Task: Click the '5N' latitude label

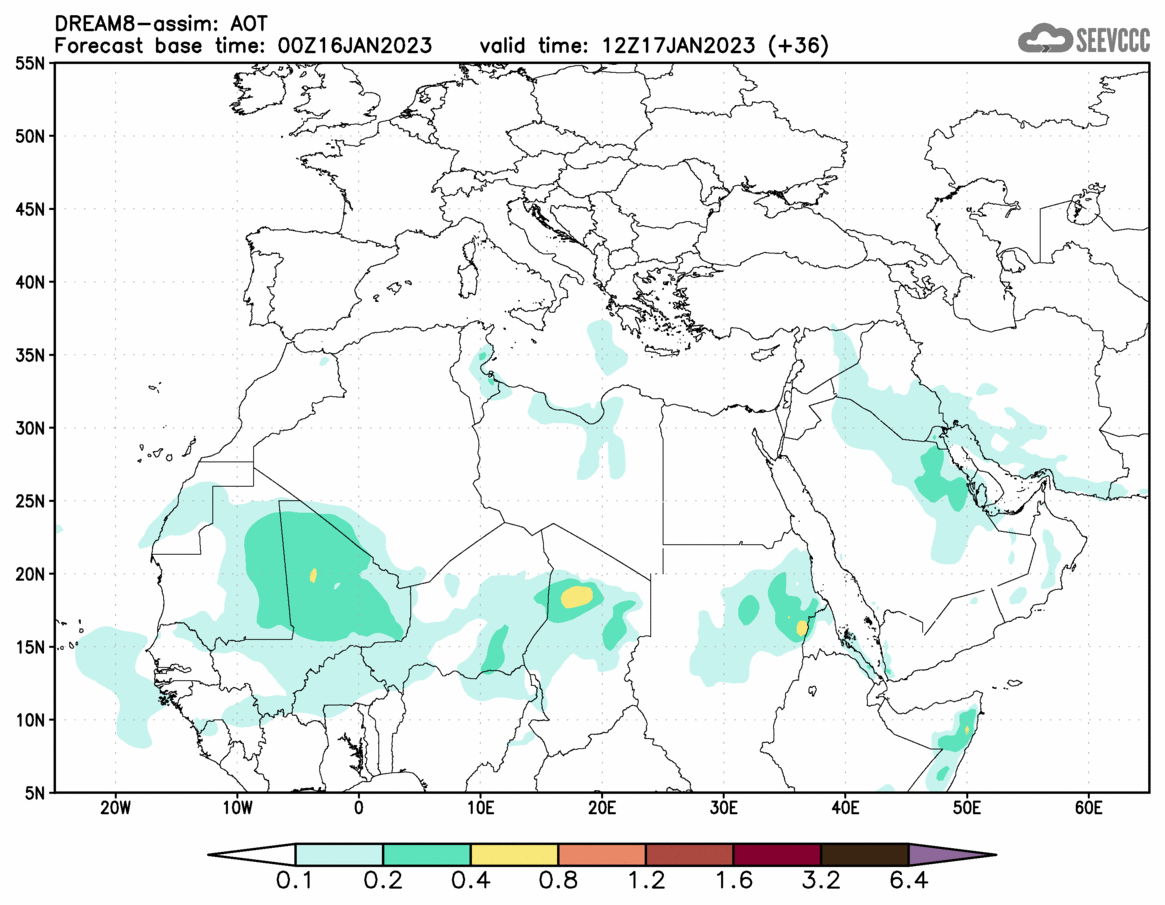Action: coord(34,792)
